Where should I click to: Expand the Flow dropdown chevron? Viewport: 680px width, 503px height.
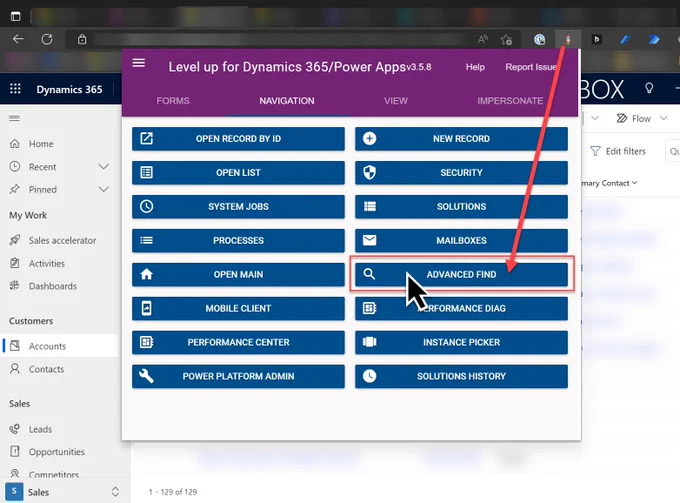coord(664,118)
